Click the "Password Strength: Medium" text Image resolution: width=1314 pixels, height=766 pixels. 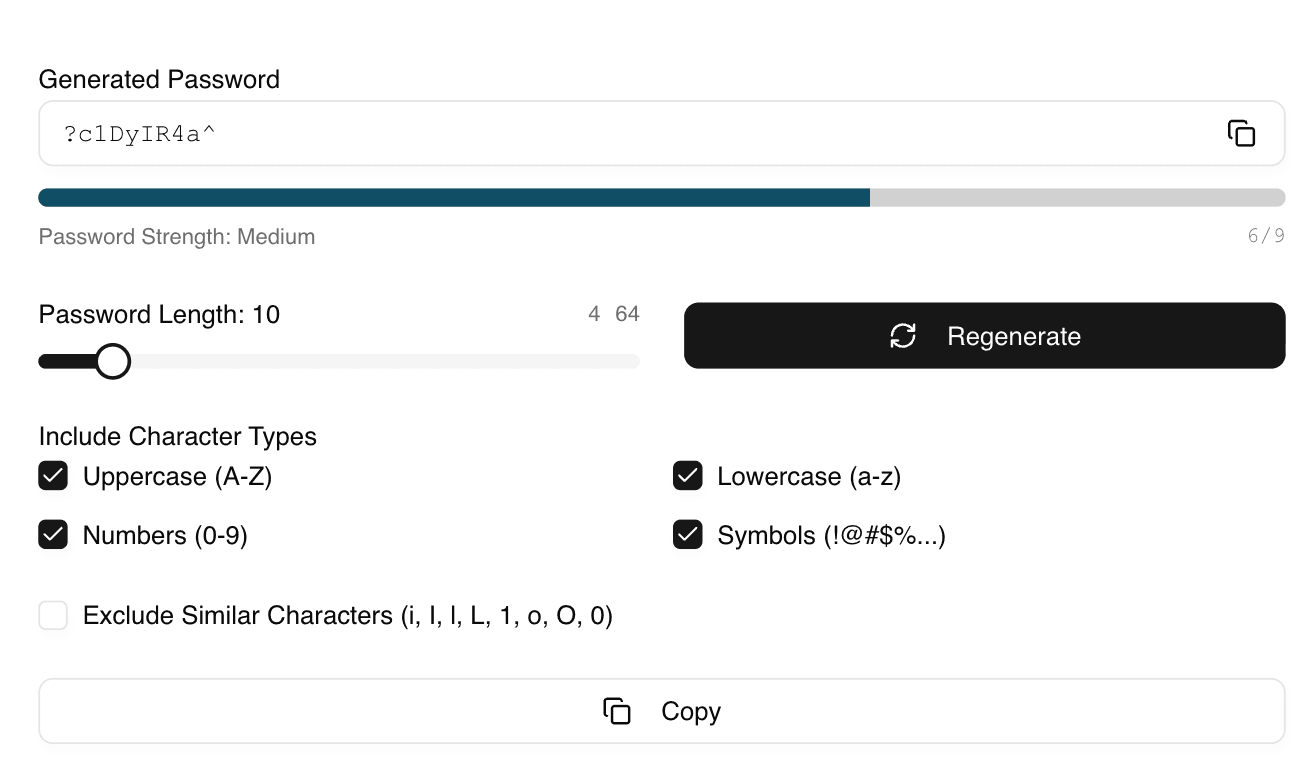(x=177, y=237)
